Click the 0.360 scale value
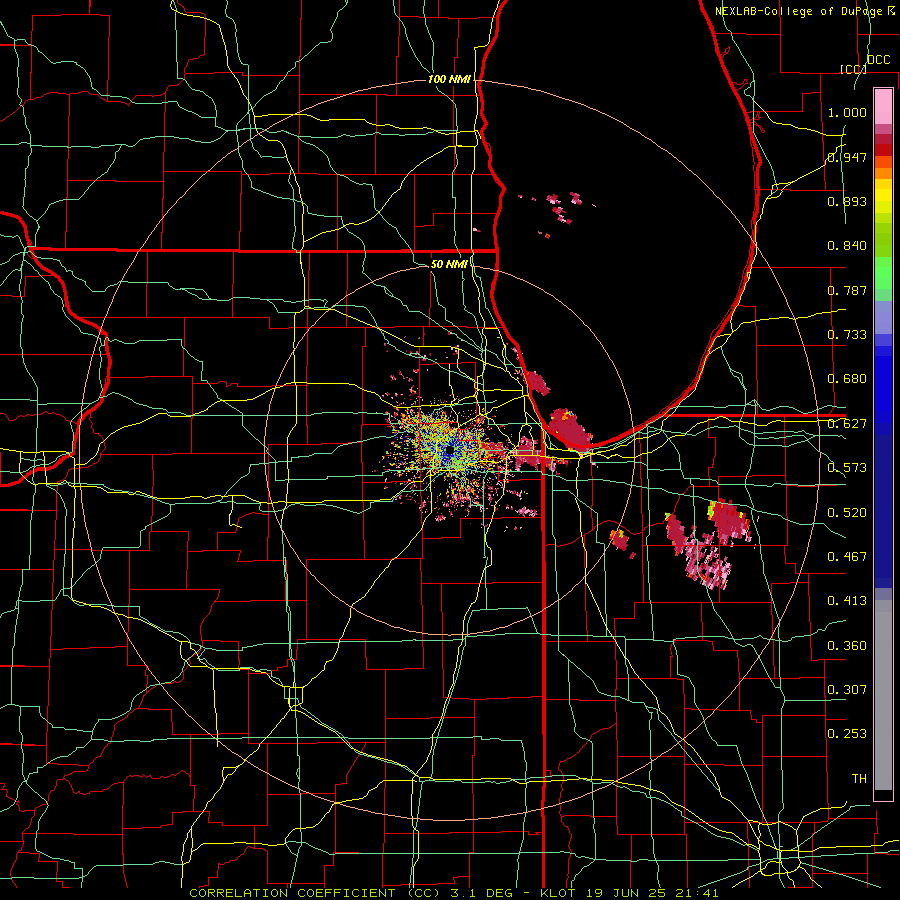Viewport: 900px width, 900px height. [847, 646]
